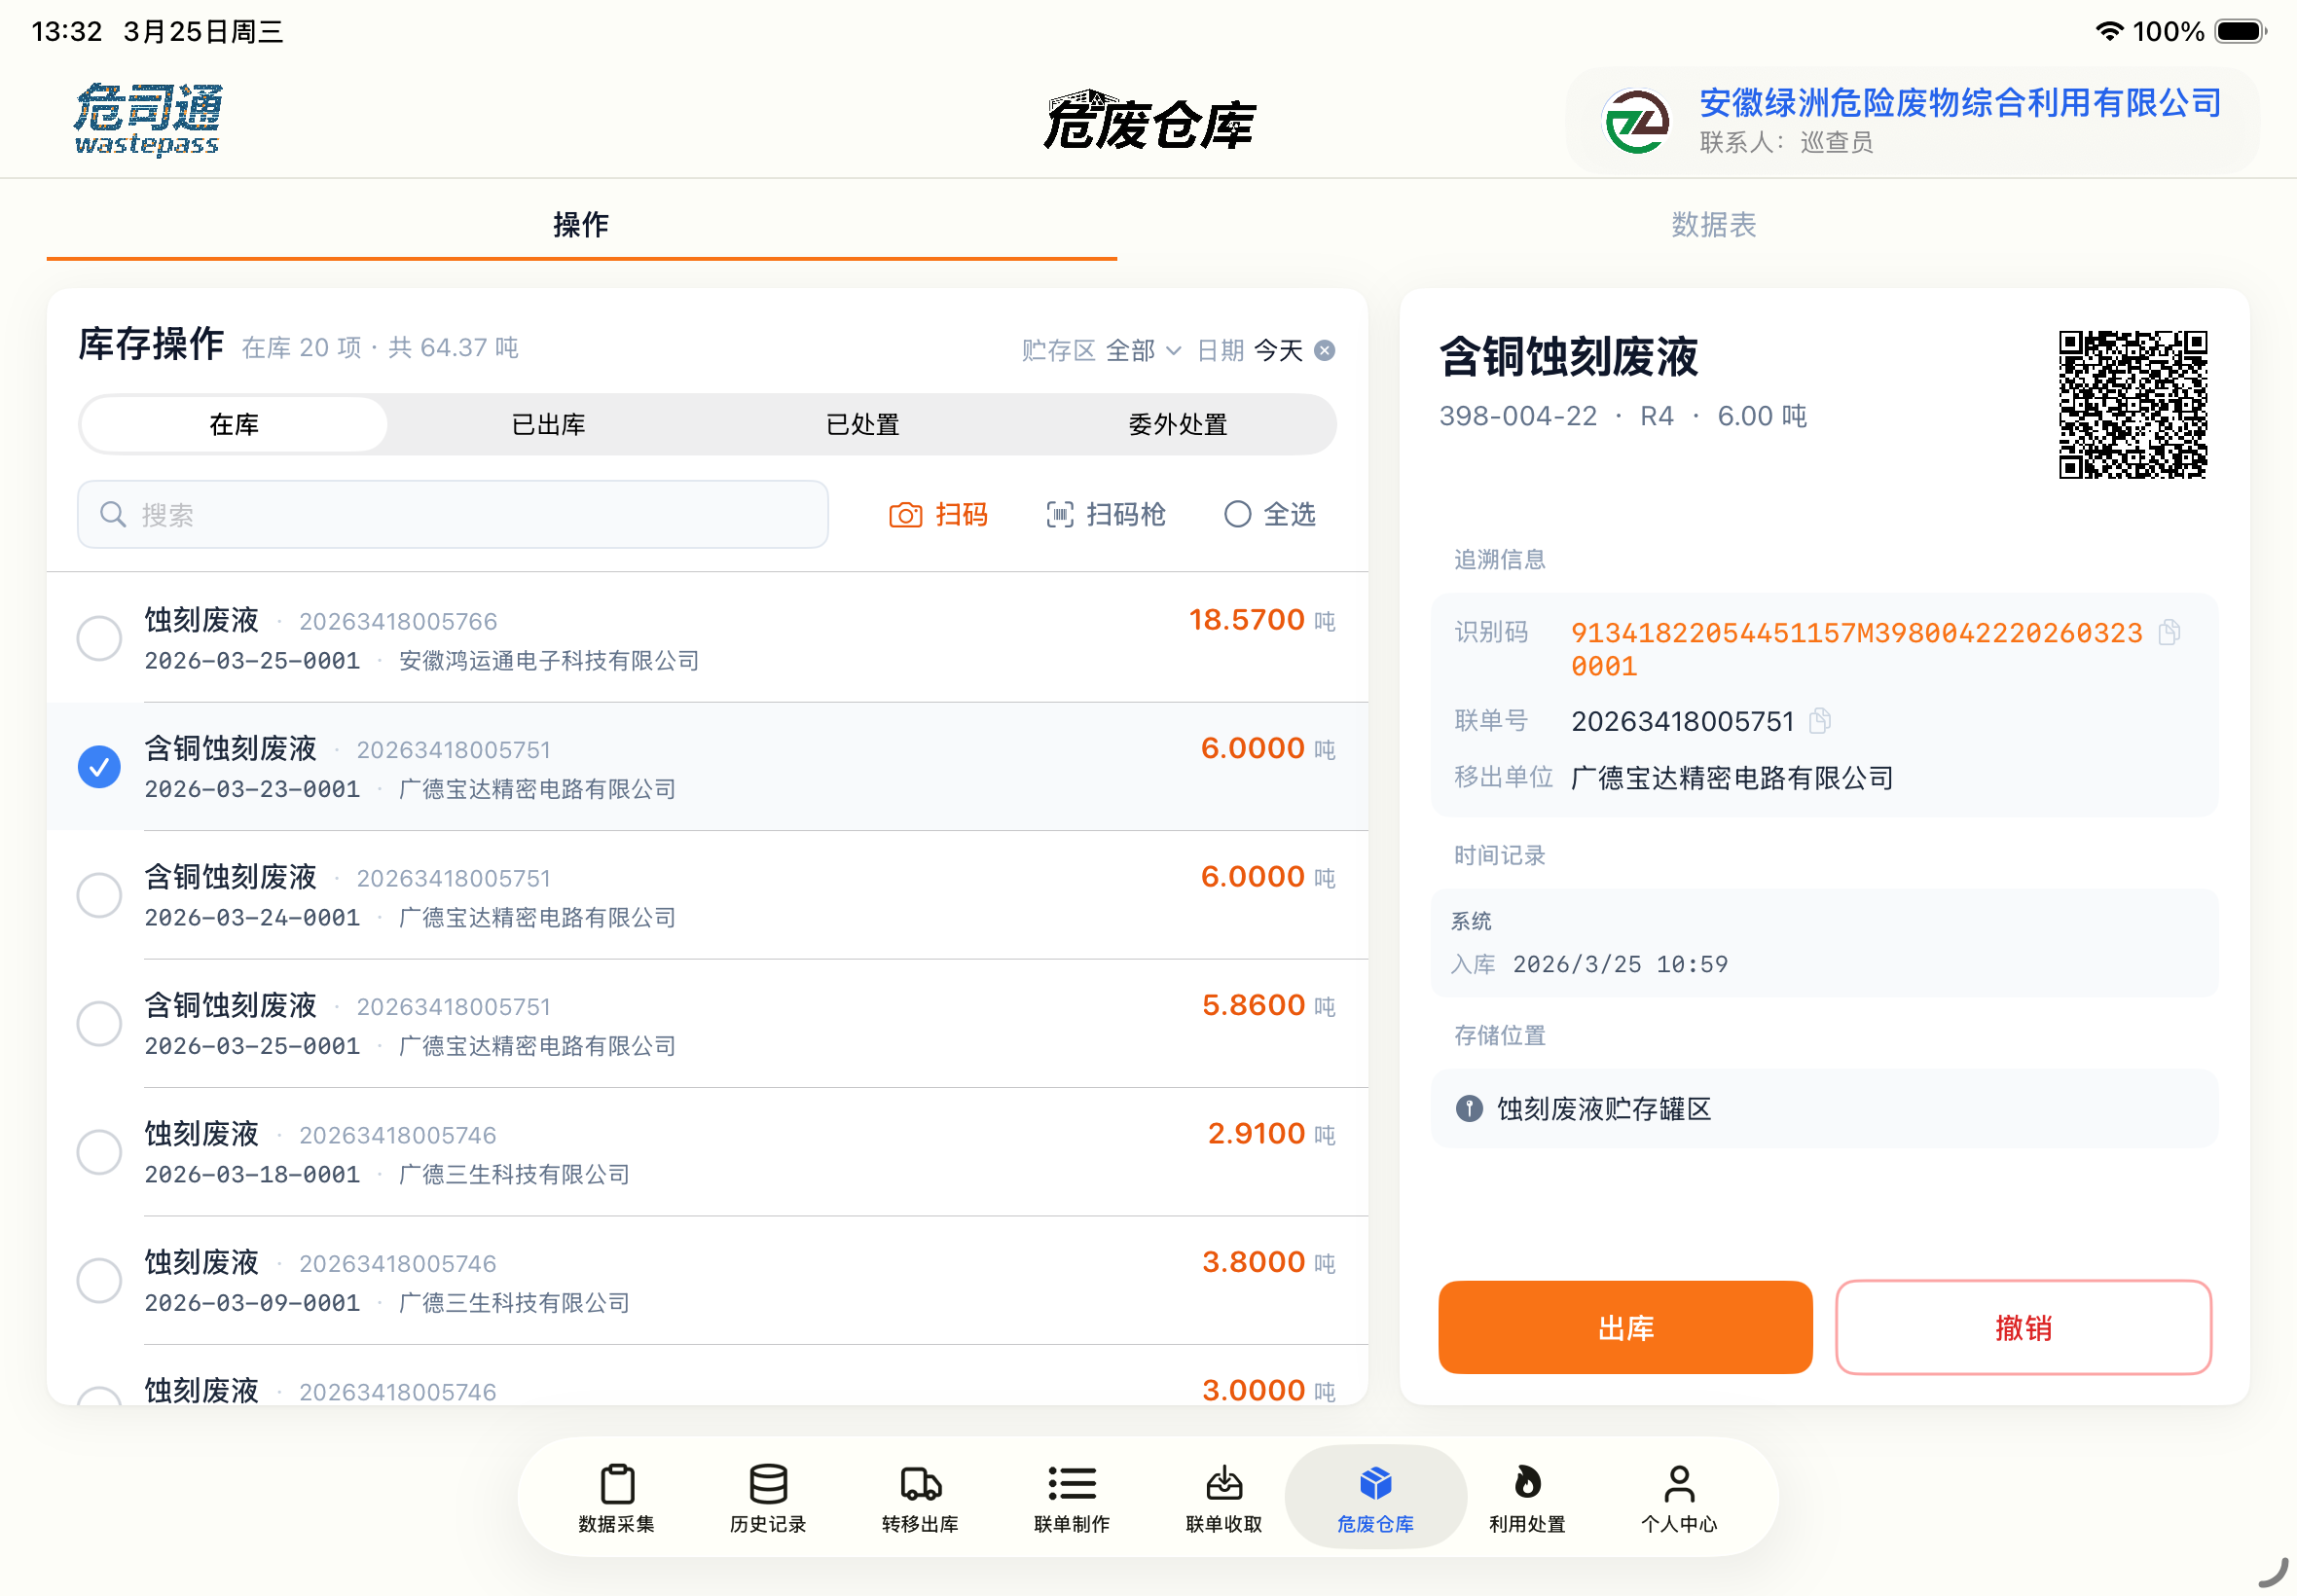Screen dimensions: 2297x1596
Task: Open 利用处置 flame icon
Action: tap(1527, 1497)
